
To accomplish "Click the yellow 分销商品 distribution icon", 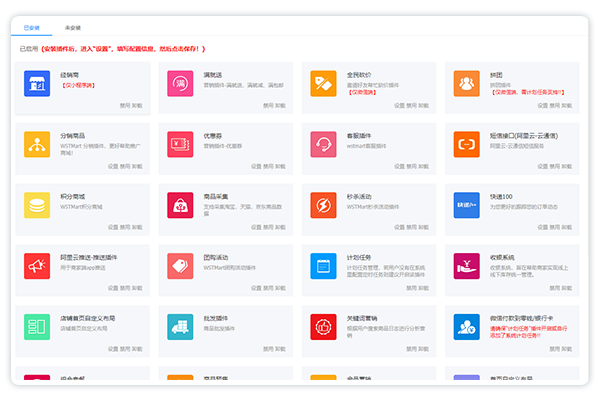I will [x=37, y=144].
